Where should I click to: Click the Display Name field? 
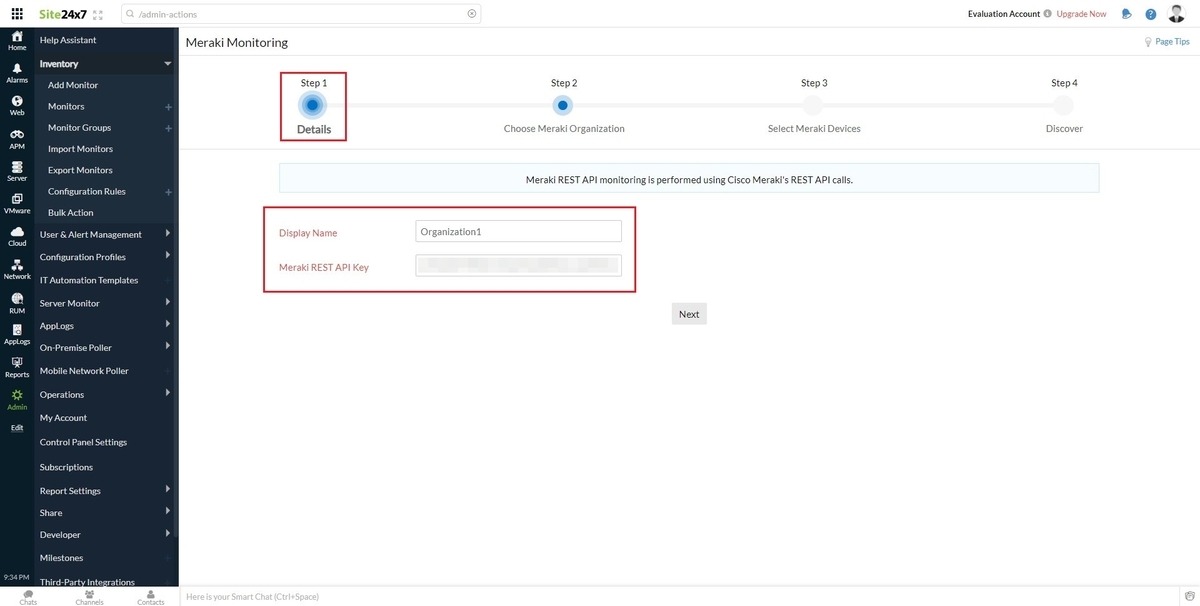[x=518, y=231]
